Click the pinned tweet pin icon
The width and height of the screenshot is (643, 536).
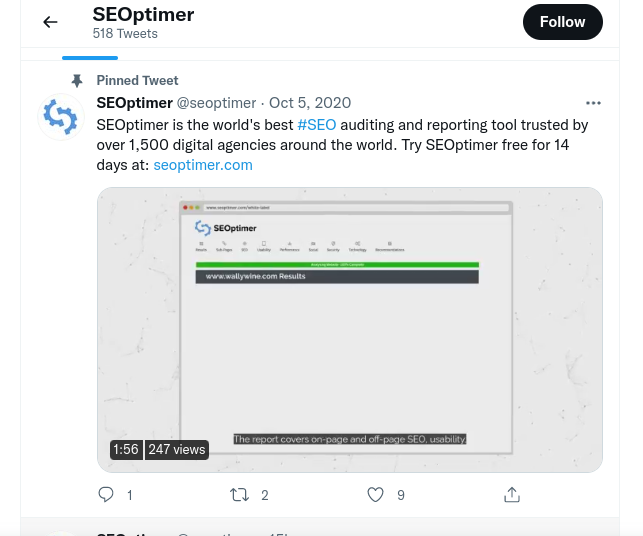tap(76, 81)
